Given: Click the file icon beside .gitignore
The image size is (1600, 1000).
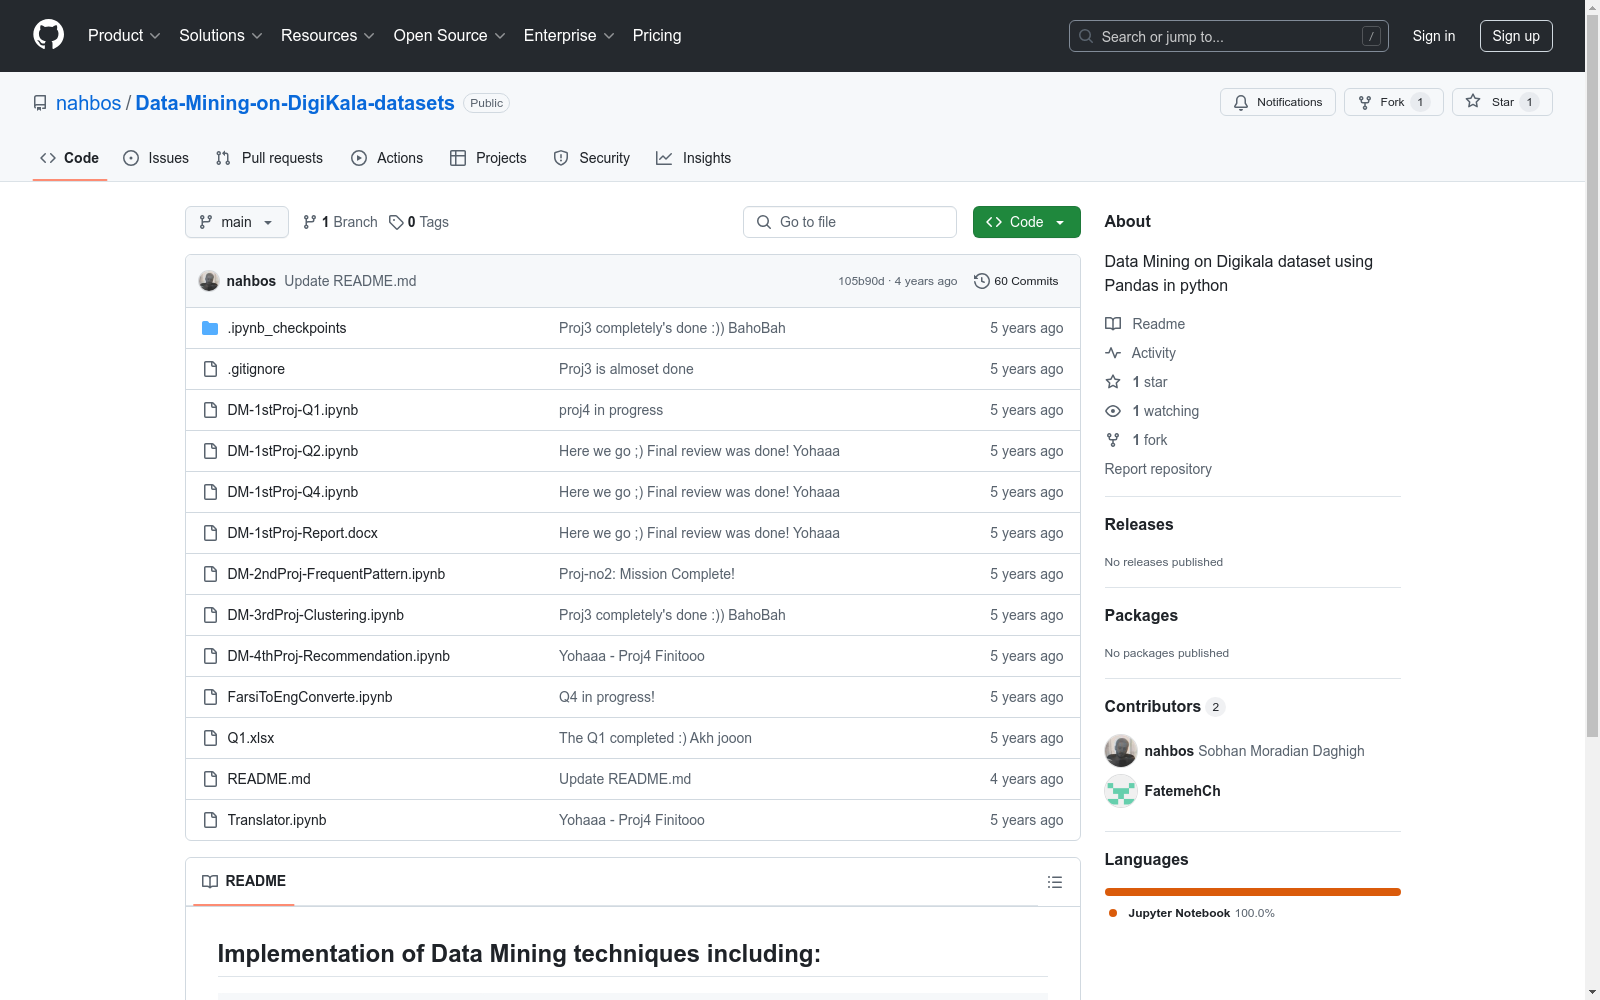Looking at the screenshot, I should (210, 369).
